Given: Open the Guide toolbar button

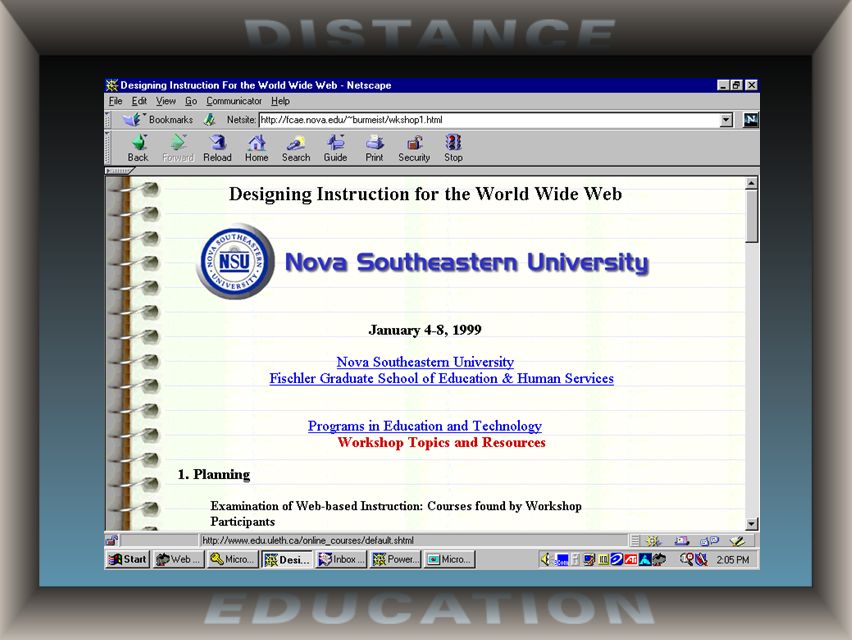Looking at the screenshot, I should click(x=335, y=149).
